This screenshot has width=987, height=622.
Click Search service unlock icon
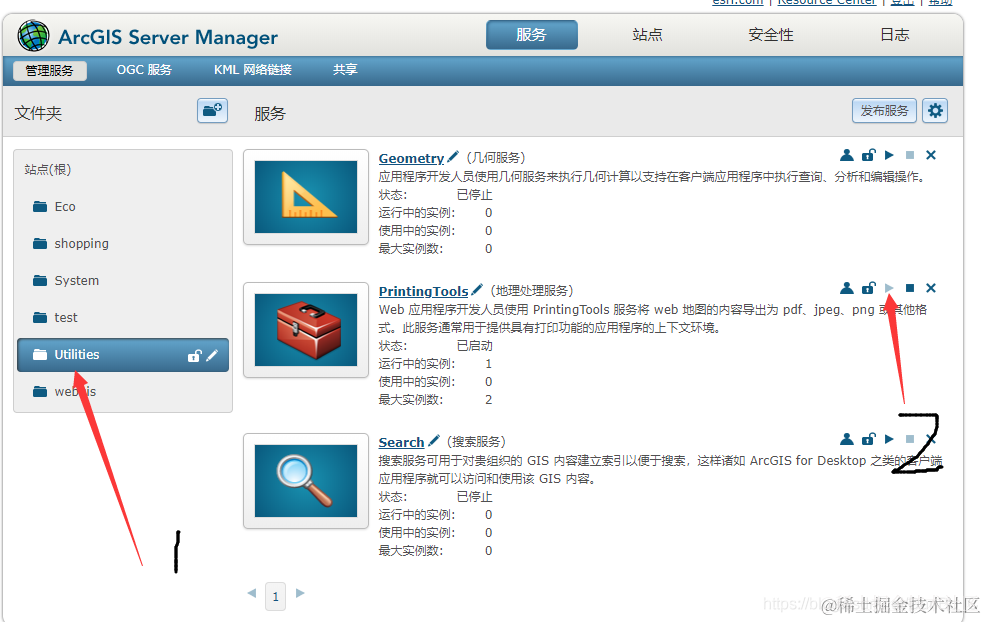click(869, 439)
